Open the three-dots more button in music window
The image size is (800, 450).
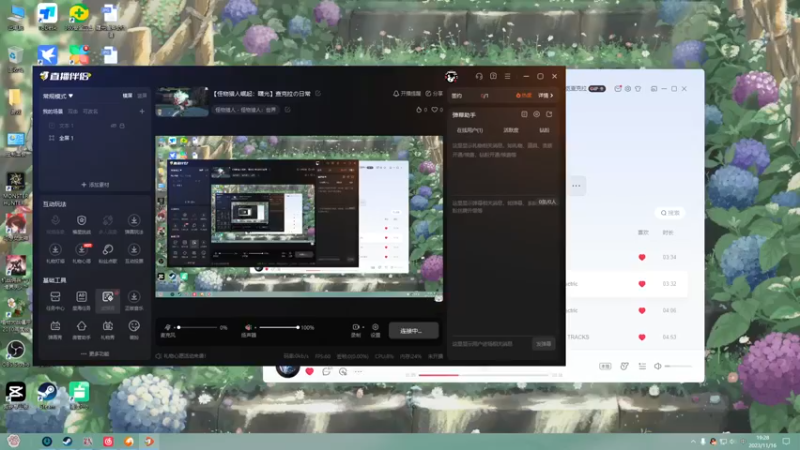(576, 186)
